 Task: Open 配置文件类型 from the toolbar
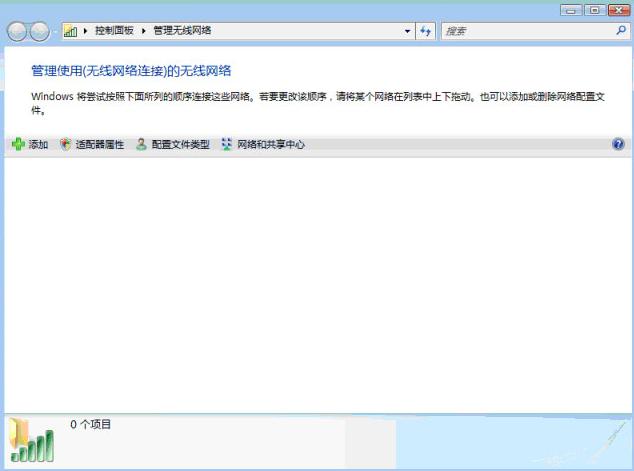click(x=181, y=144)
